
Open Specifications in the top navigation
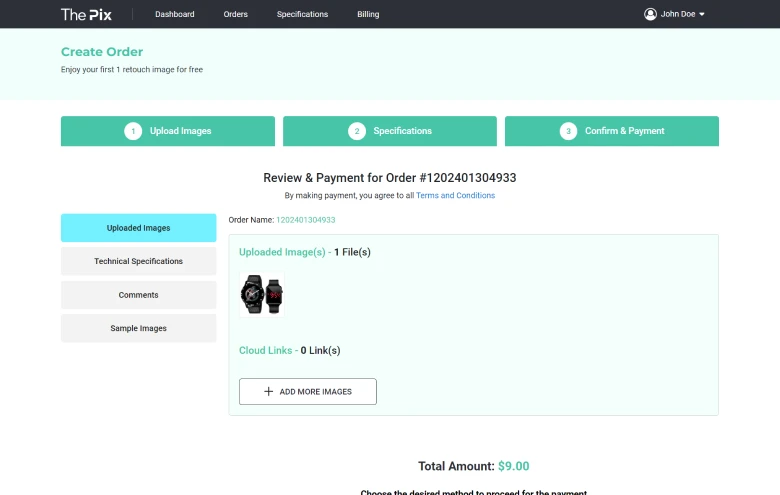click(302, 14)
